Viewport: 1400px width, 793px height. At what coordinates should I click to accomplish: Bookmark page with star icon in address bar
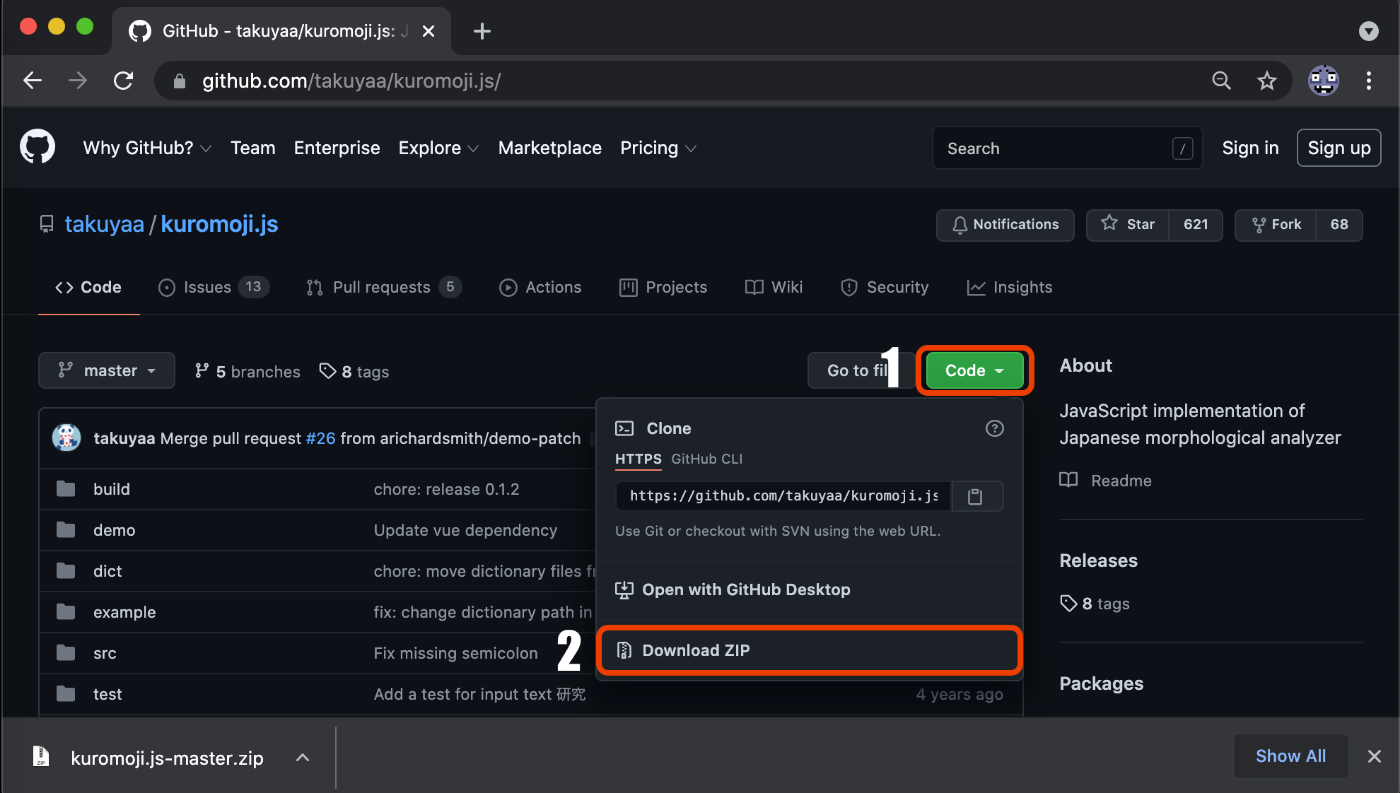click(x=1267, y=81)
